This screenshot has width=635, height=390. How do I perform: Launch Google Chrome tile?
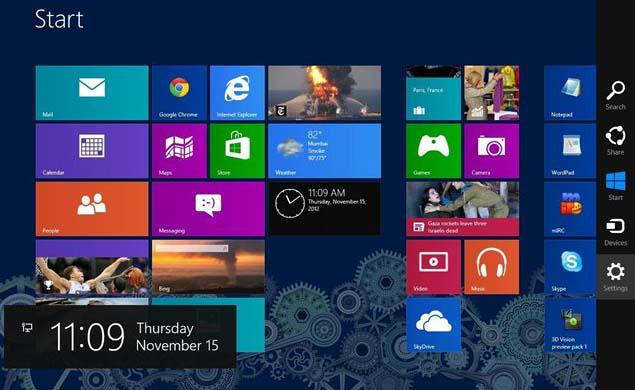coord(179,93)
